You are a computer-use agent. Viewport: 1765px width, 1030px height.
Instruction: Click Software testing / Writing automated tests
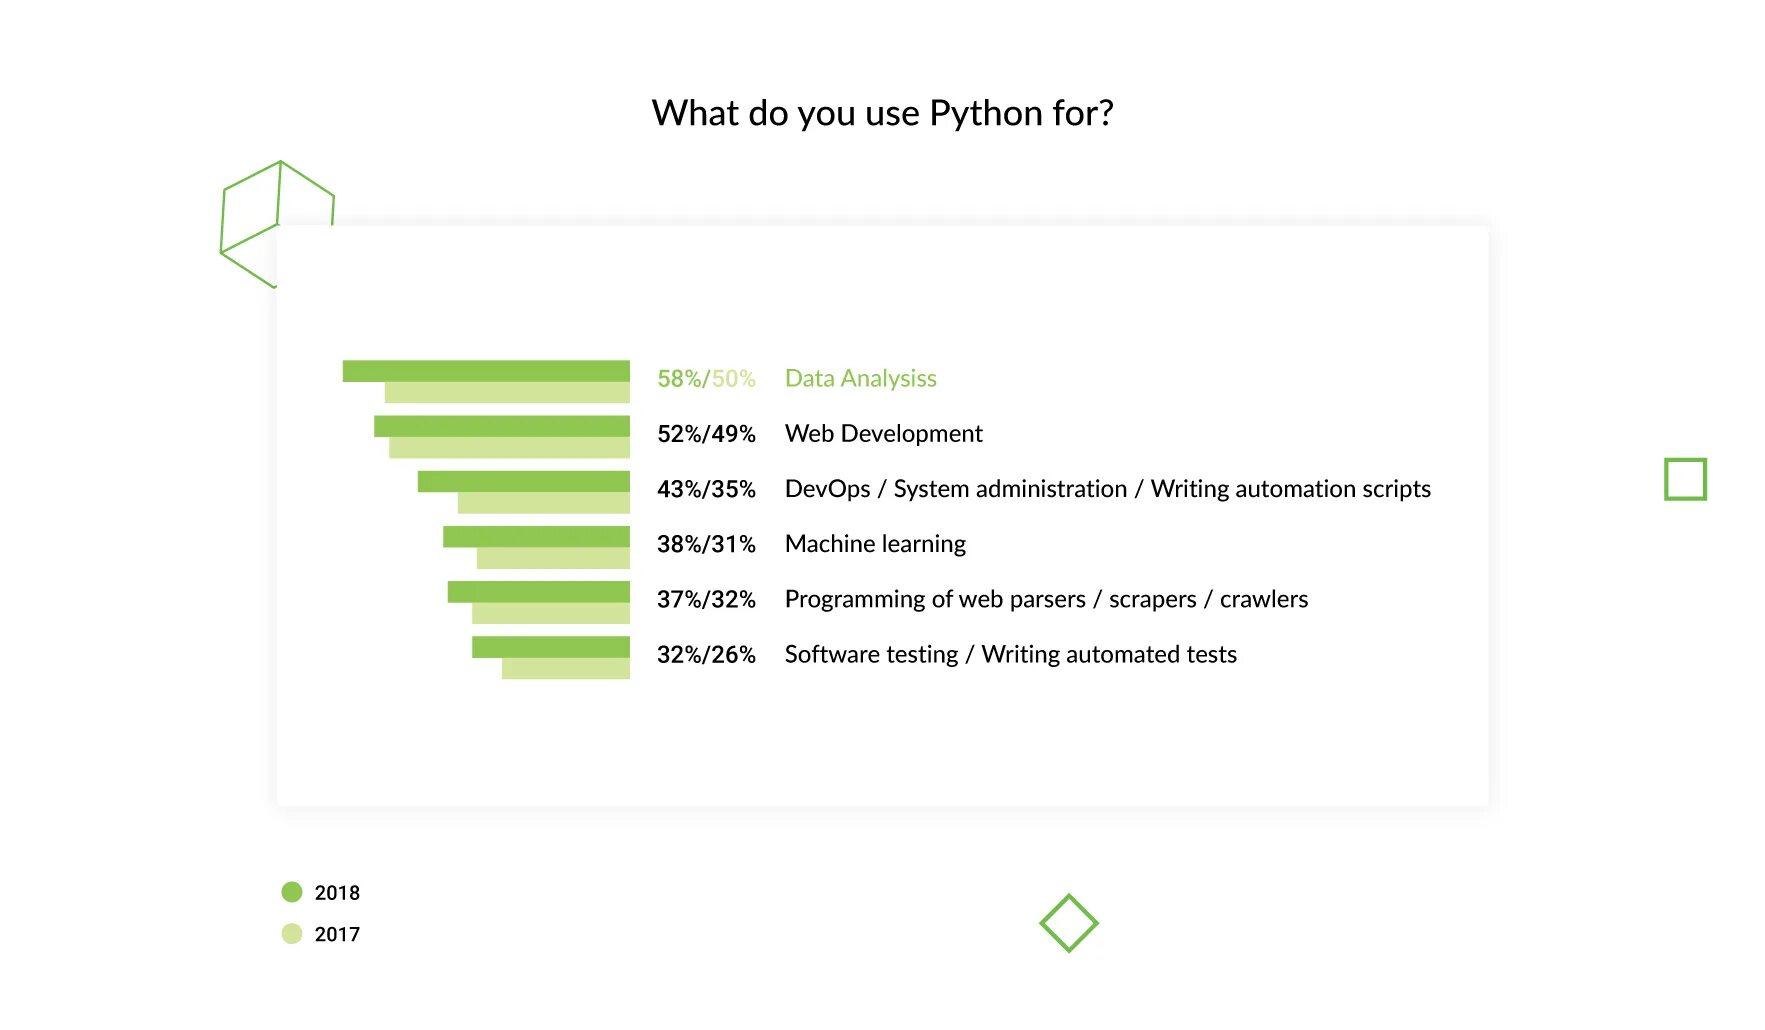1010,654
